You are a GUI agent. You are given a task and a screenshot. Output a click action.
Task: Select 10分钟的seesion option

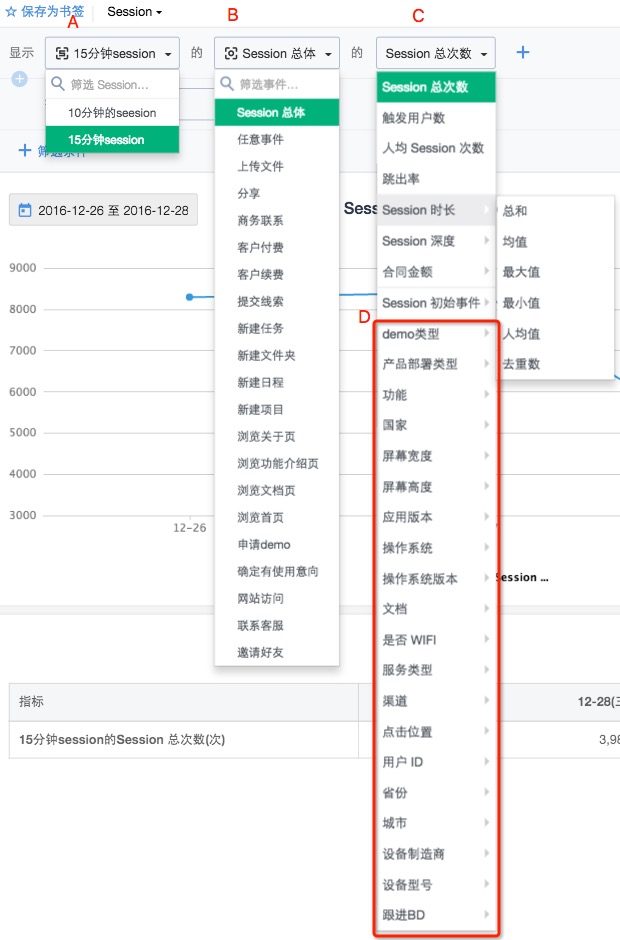click(112, 113)
